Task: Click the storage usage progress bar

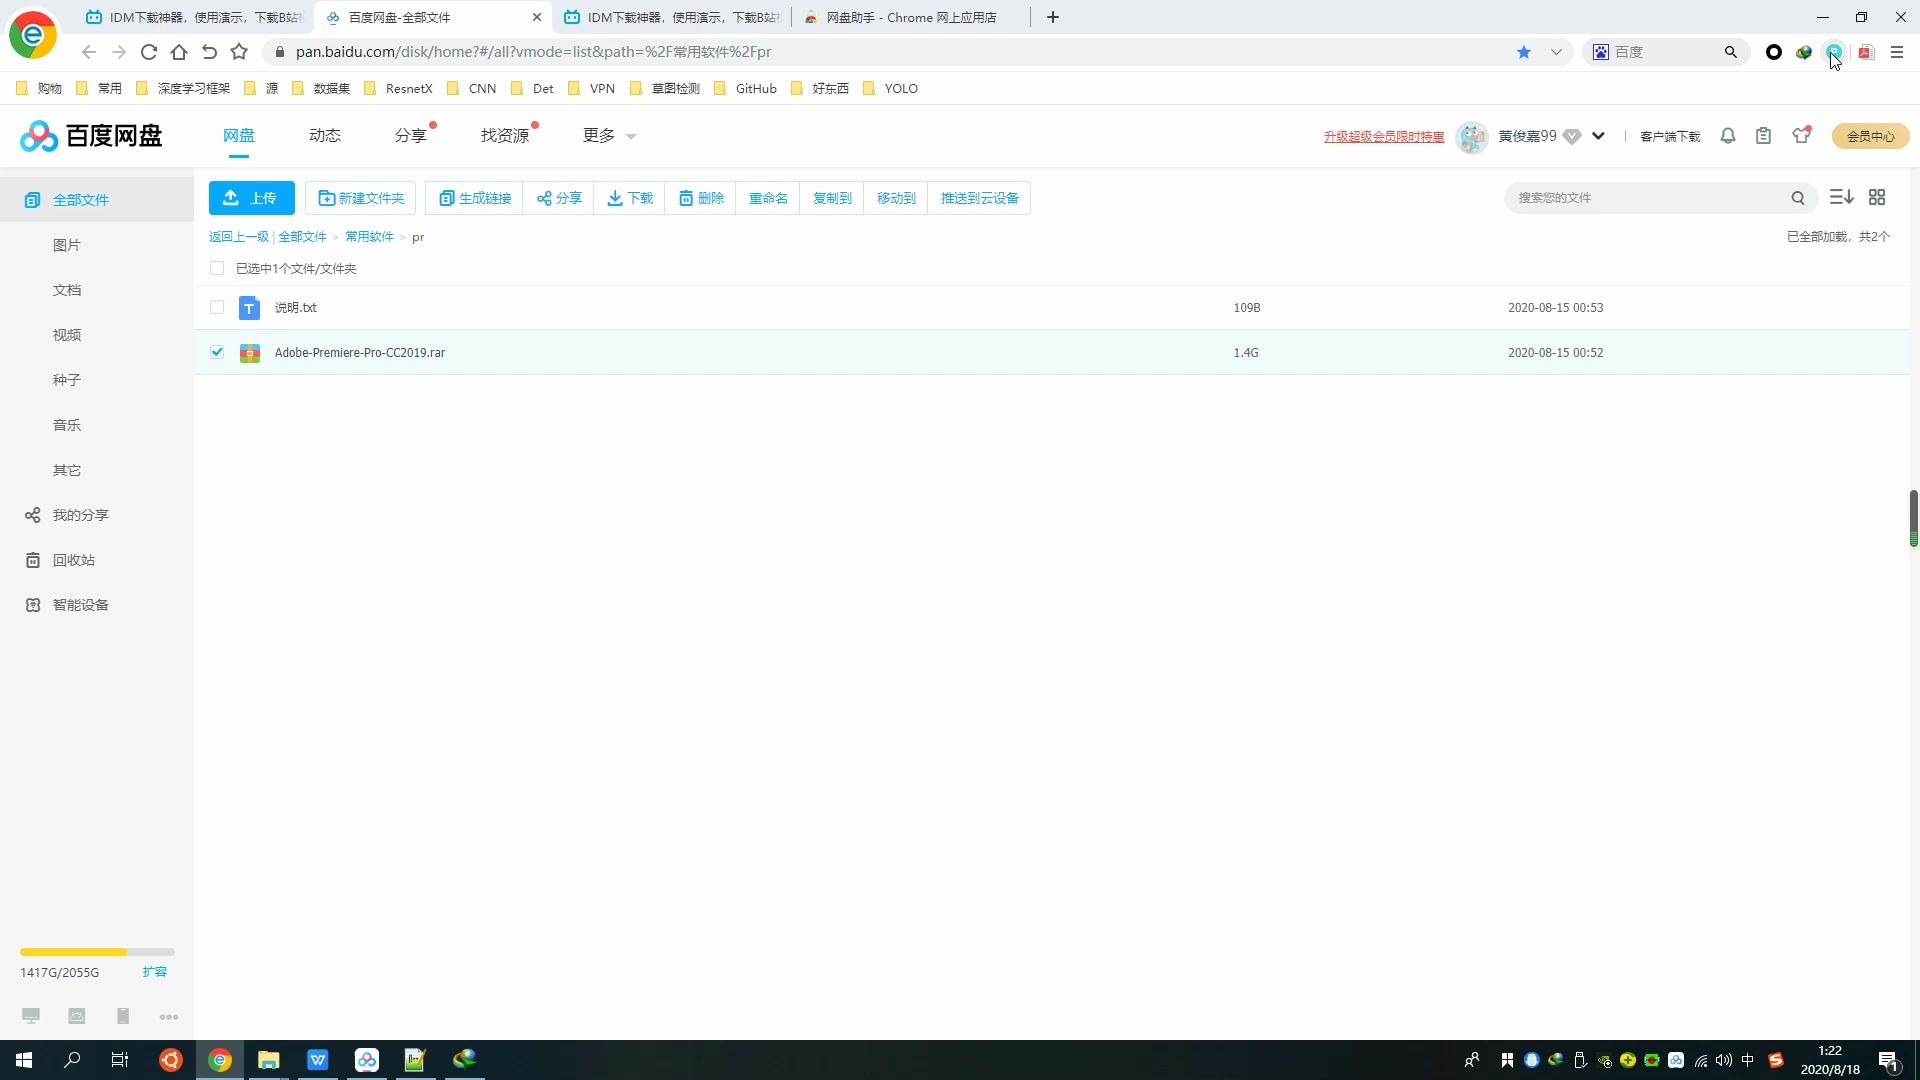Action: pos(97,952)
